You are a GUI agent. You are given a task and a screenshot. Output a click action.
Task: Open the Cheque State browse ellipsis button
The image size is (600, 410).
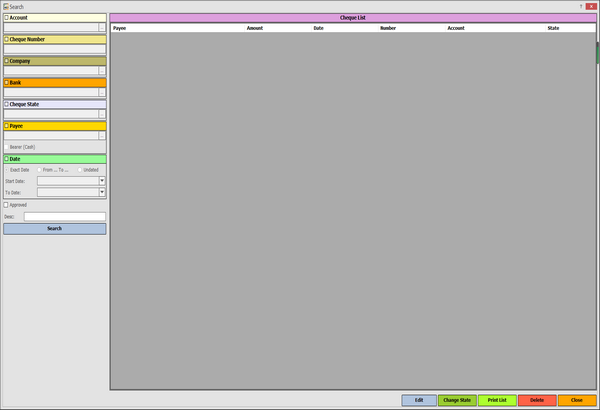102,114
